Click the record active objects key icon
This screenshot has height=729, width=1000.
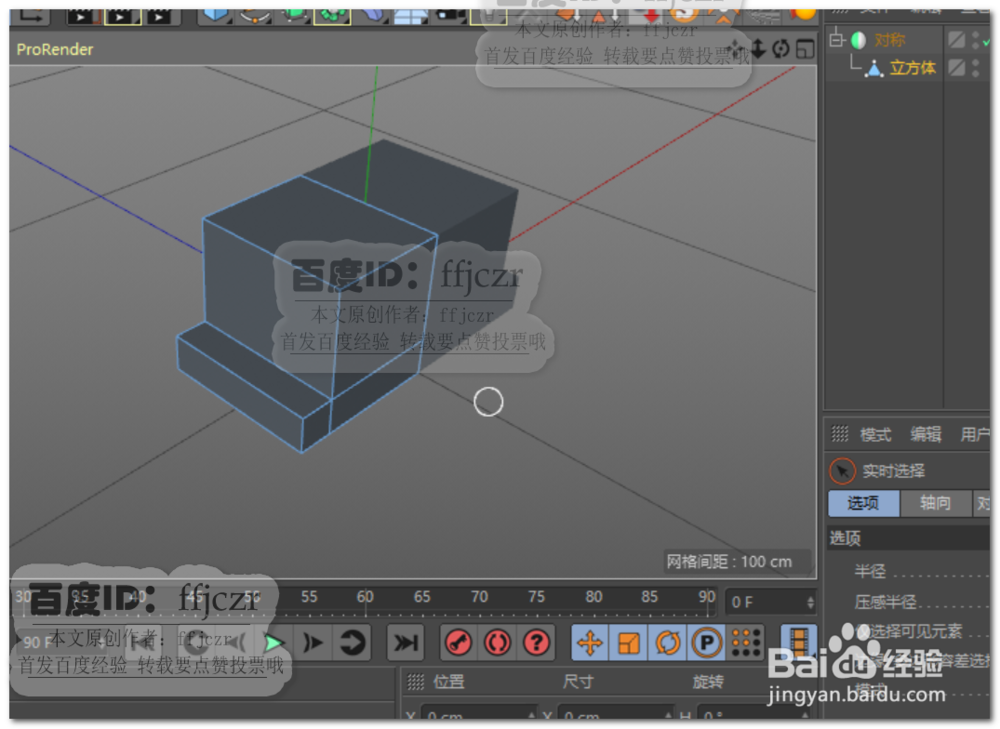coord(458,643)
